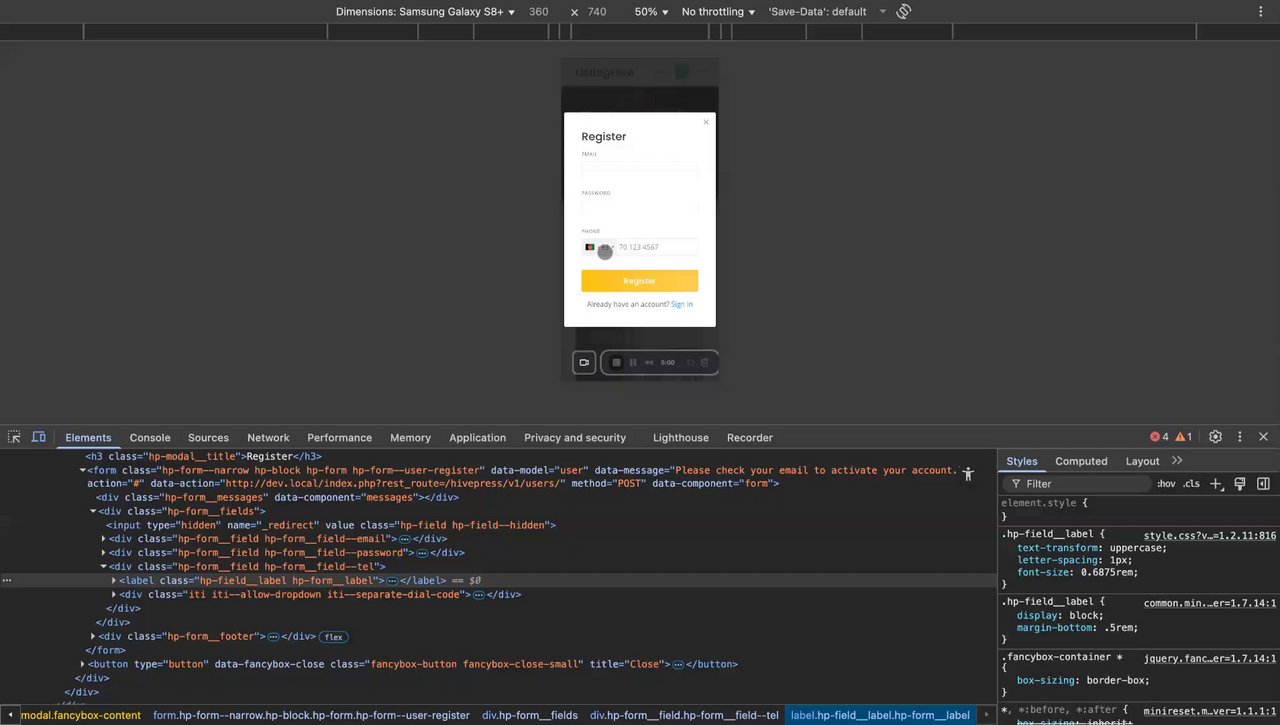The width and height of the screenshot is (1280, 725).
Task: Click the rotate screen icon
Action: [903, 12]
